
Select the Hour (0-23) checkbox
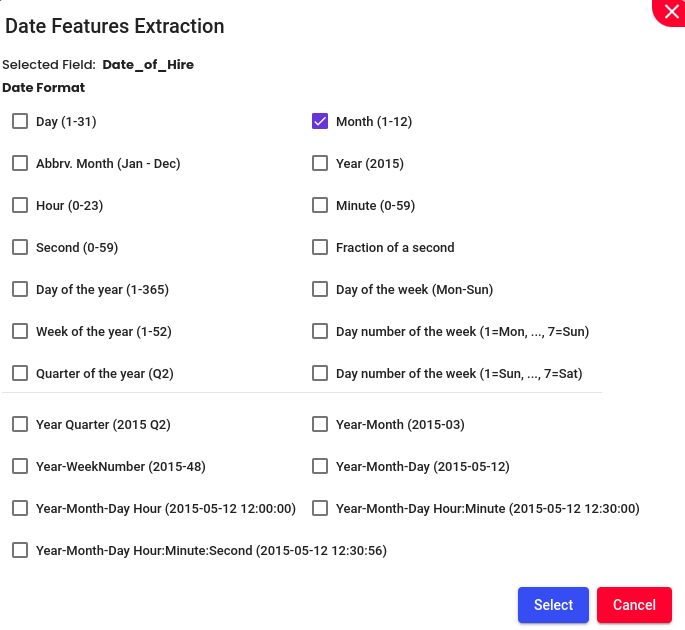click(20, 205)
